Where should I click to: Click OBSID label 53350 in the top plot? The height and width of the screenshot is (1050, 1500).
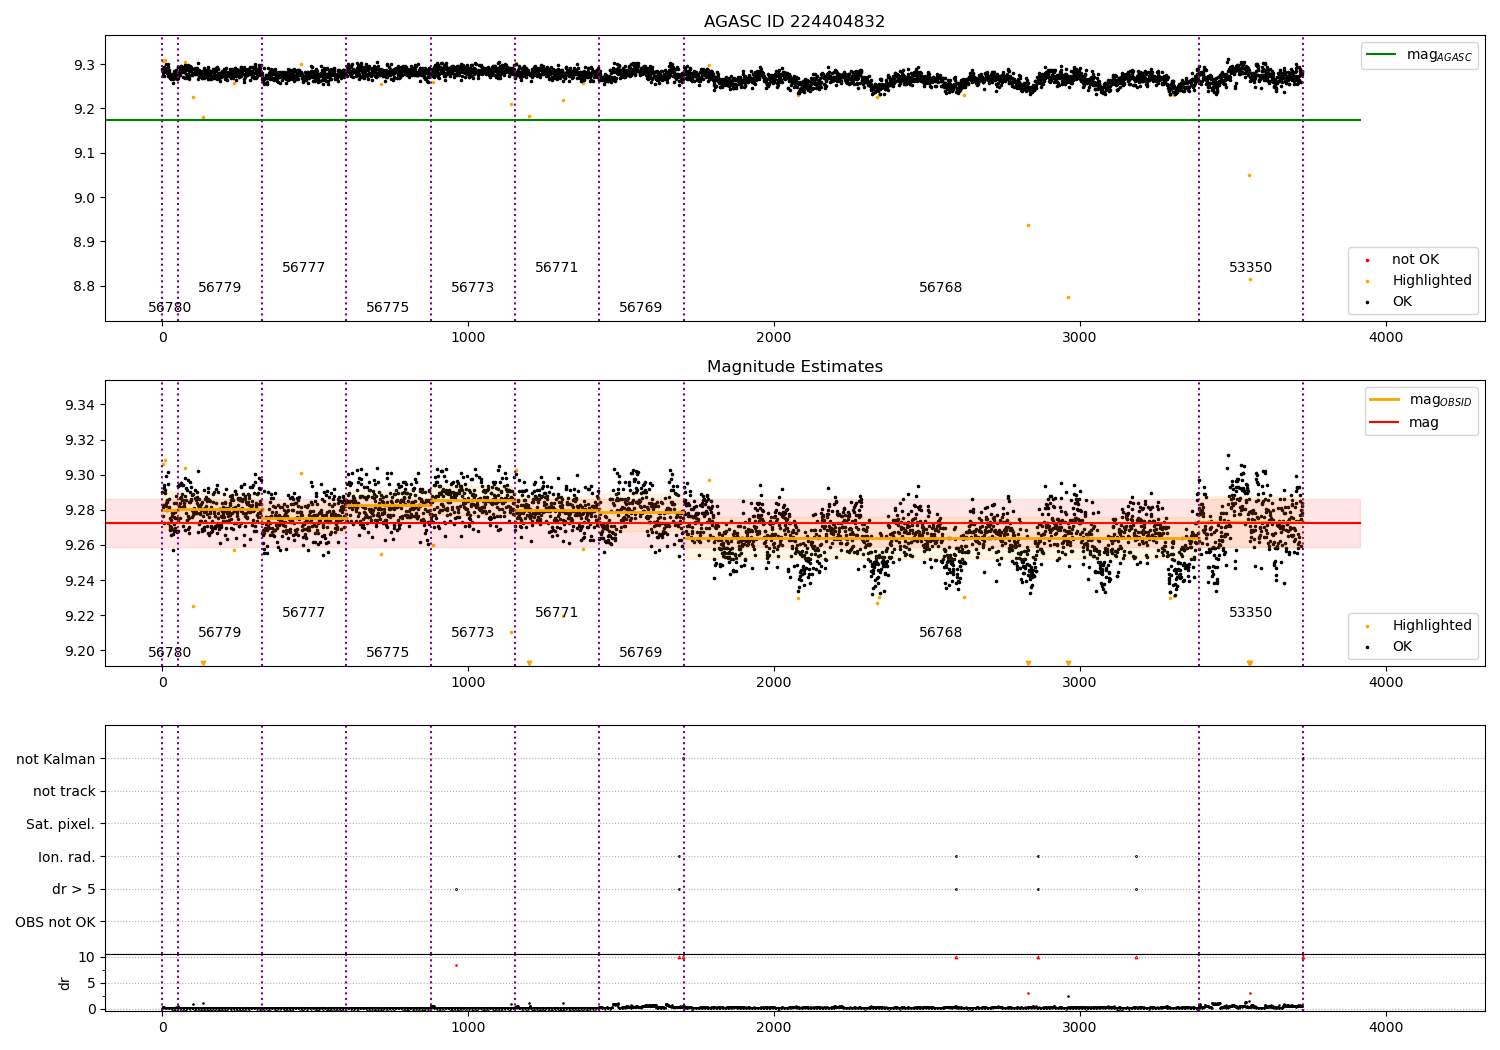tap(1250, 267)
